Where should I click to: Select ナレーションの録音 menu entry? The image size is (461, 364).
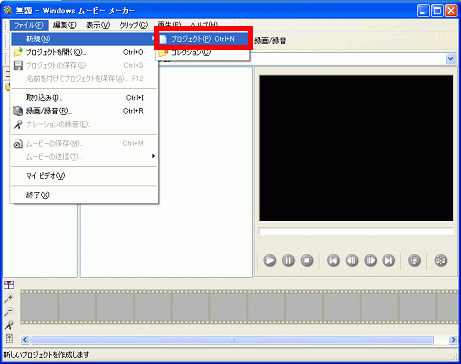click(x=84, y=124)
